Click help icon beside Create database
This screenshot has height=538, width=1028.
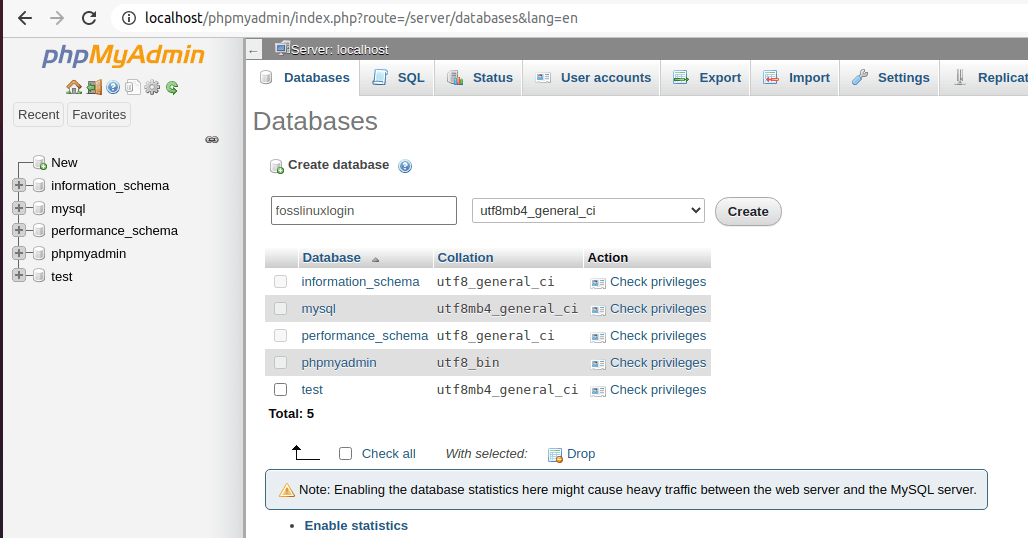[405, 166]
